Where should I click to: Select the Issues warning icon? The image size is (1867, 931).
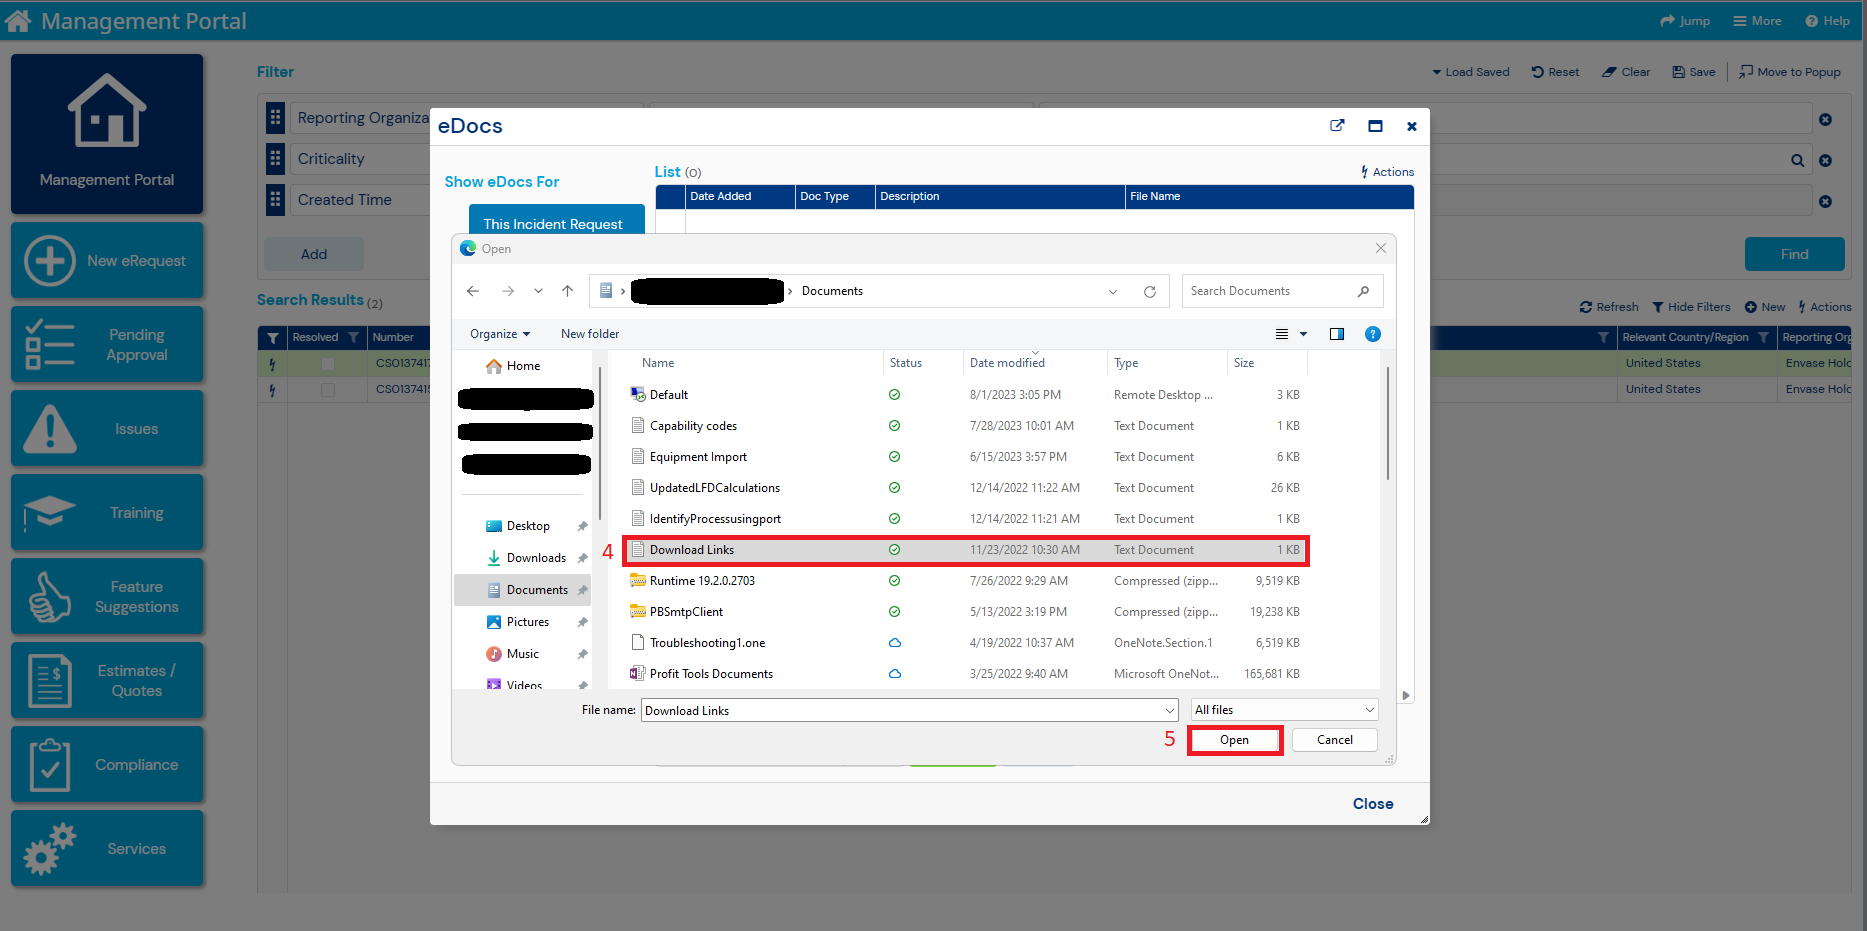tap(48, 428)
